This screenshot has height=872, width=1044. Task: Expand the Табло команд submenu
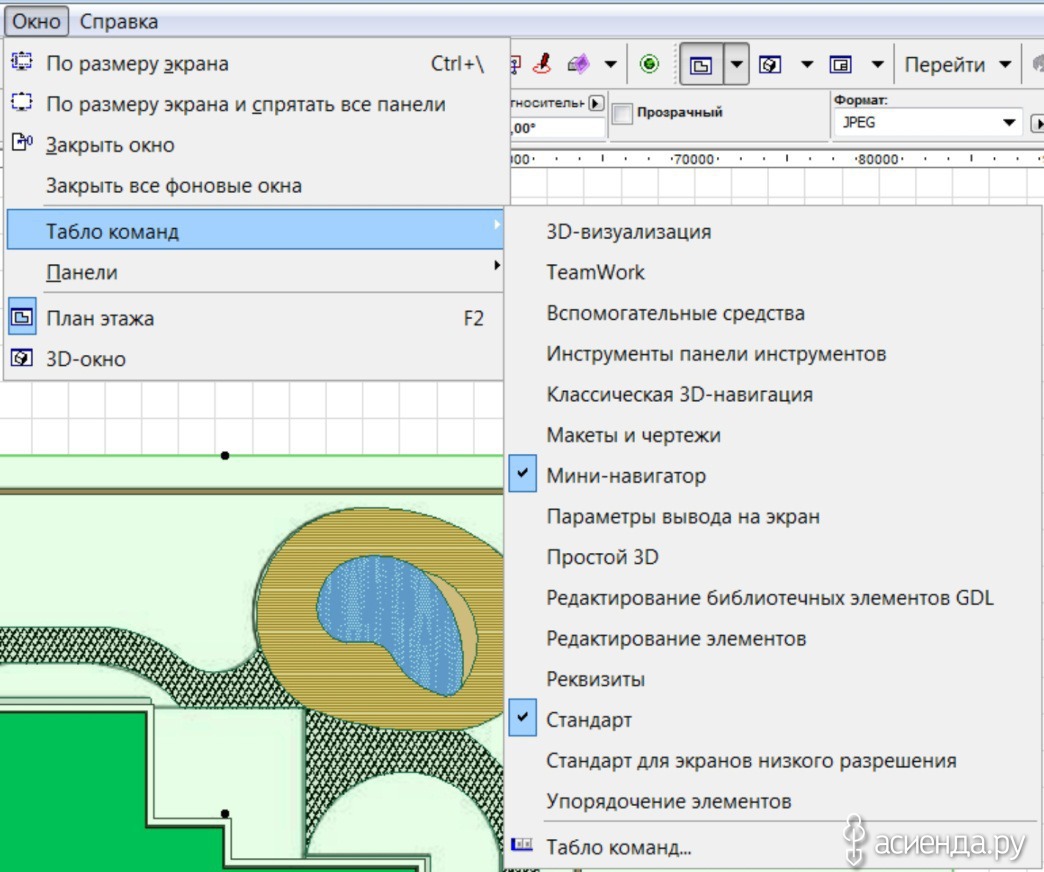[254, 230]
